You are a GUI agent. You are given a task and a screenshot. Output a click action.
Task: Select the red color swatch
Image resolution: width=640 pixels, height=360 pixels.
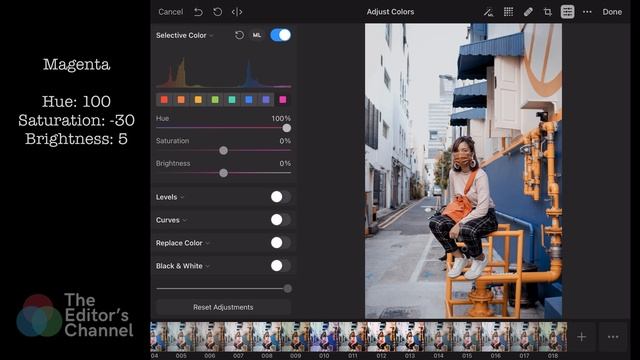[164, 100]
